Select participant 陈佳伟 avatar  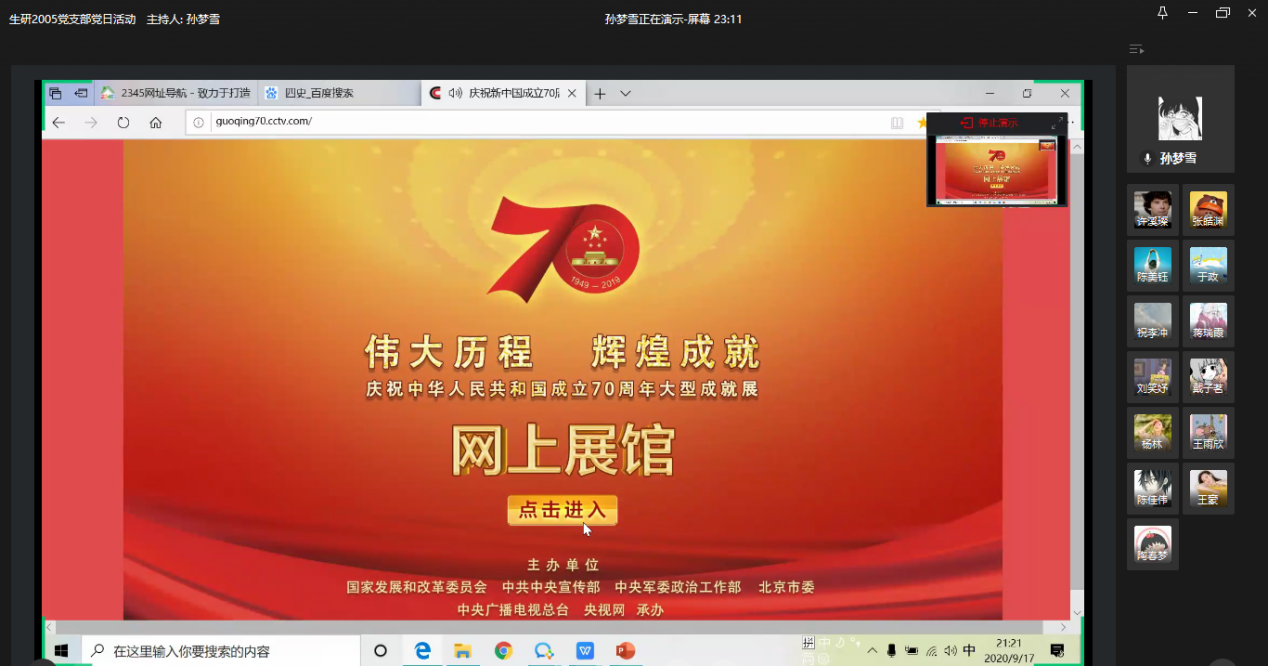point(1152,488)
